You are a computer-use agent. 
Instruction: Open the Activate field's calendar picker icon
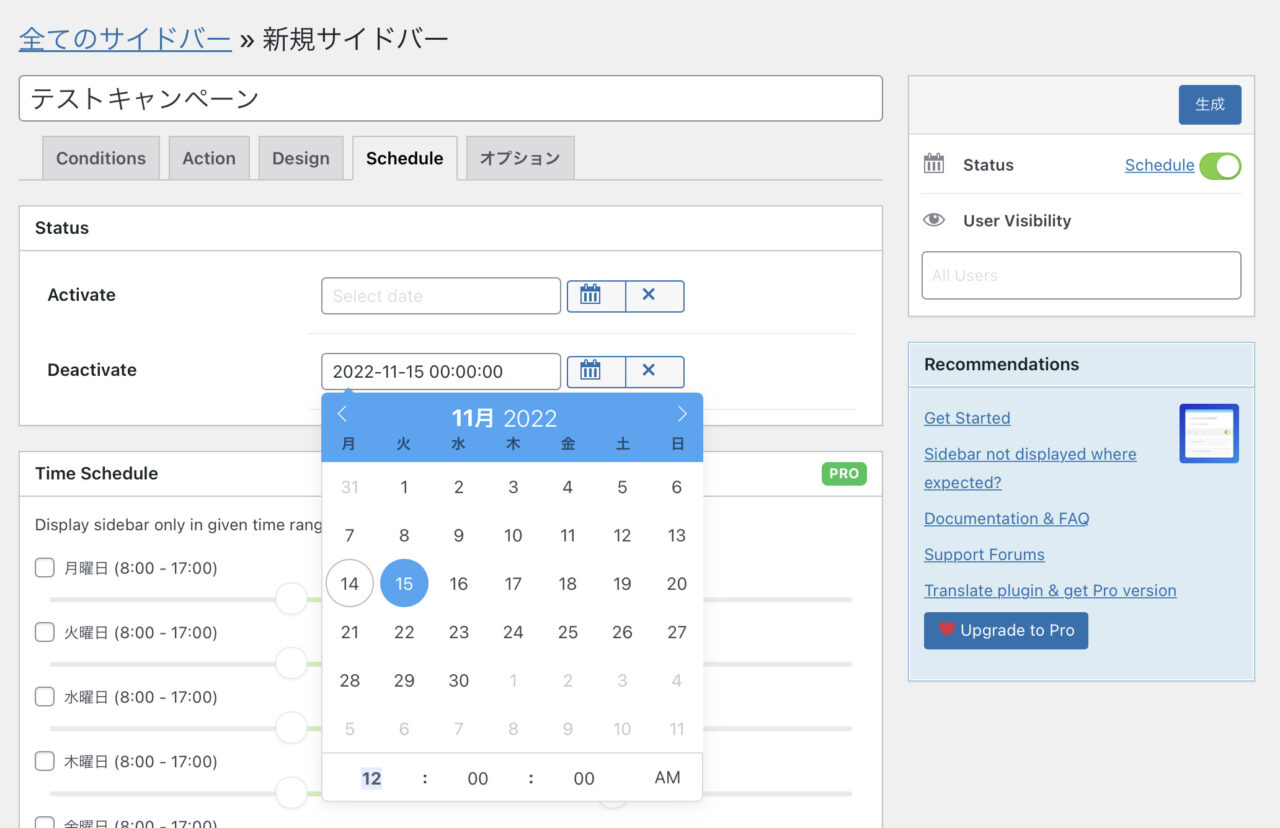pos(595,296)
